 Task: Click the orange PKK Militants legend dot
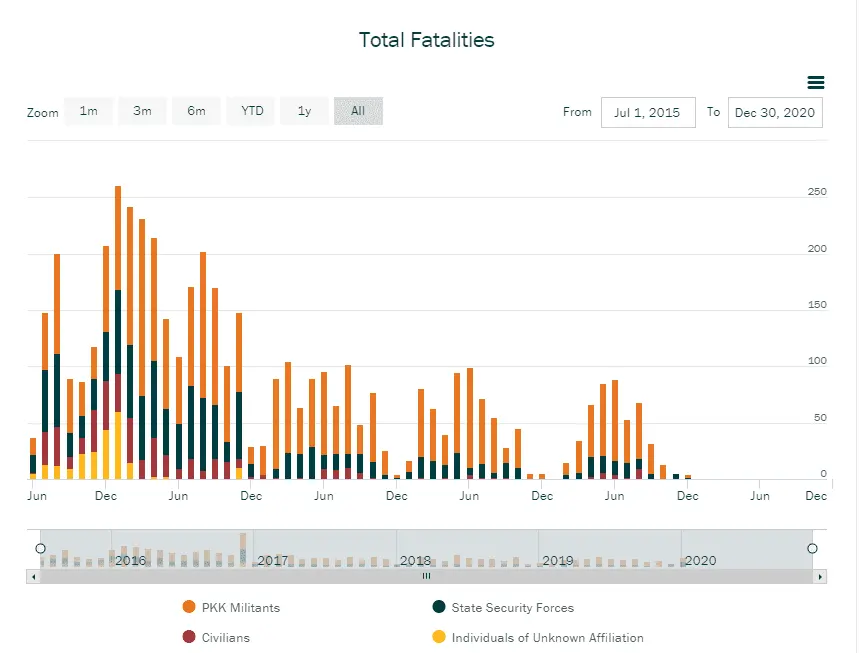pos(189,607)
